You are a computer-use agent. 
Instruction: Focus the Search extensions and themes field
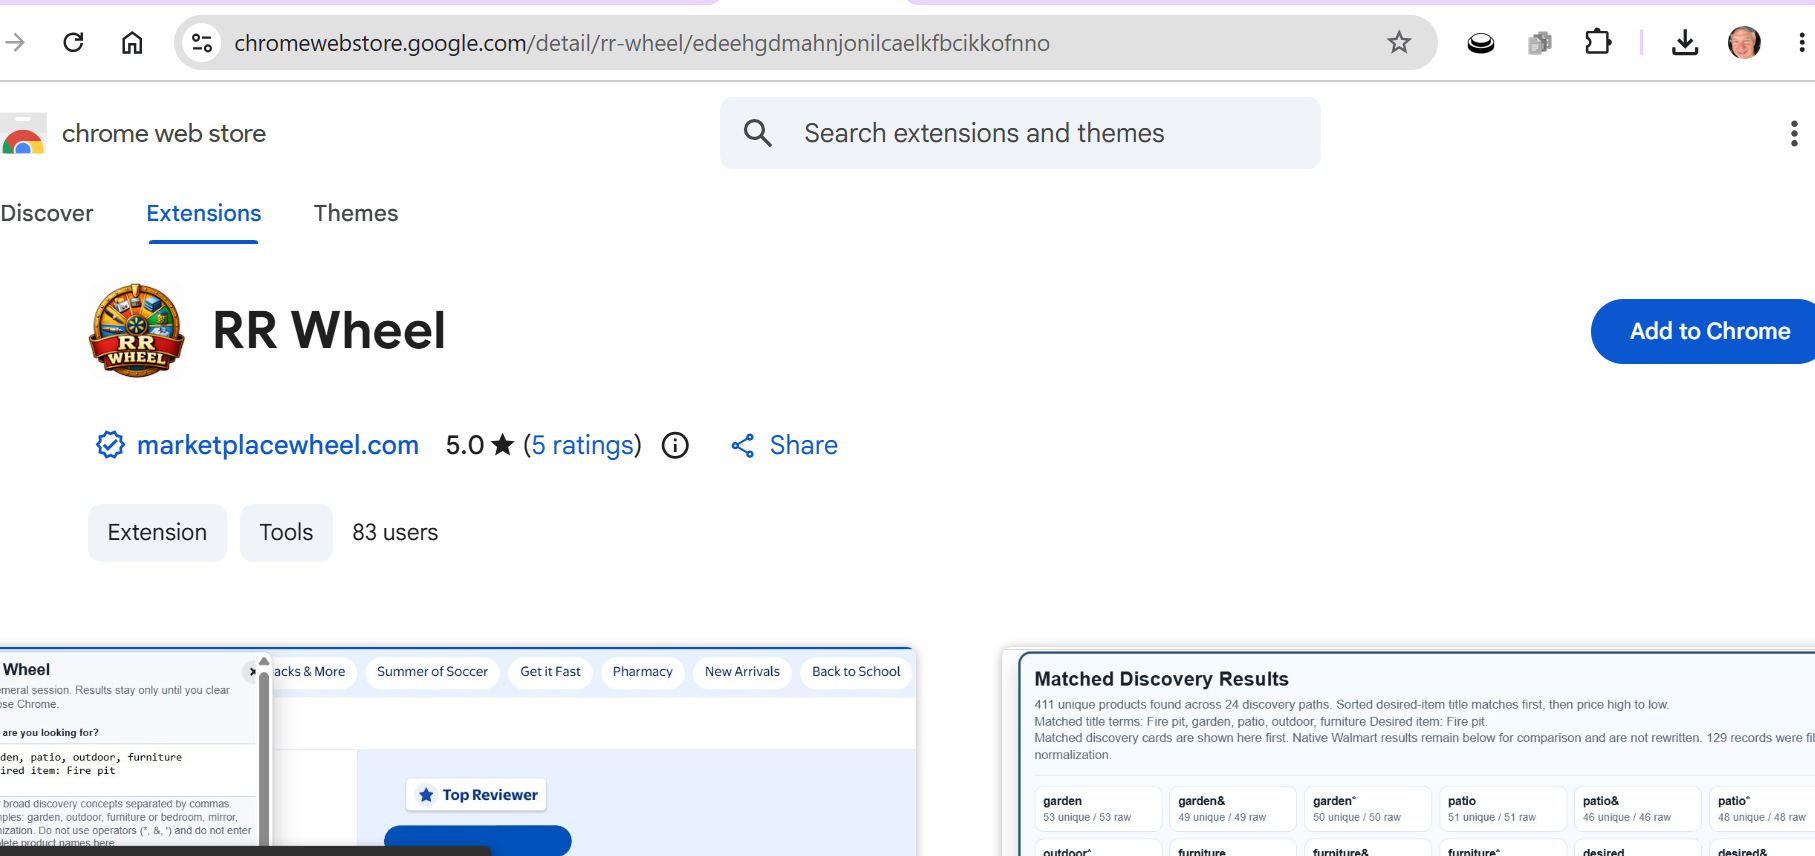tap(1020, 133)
